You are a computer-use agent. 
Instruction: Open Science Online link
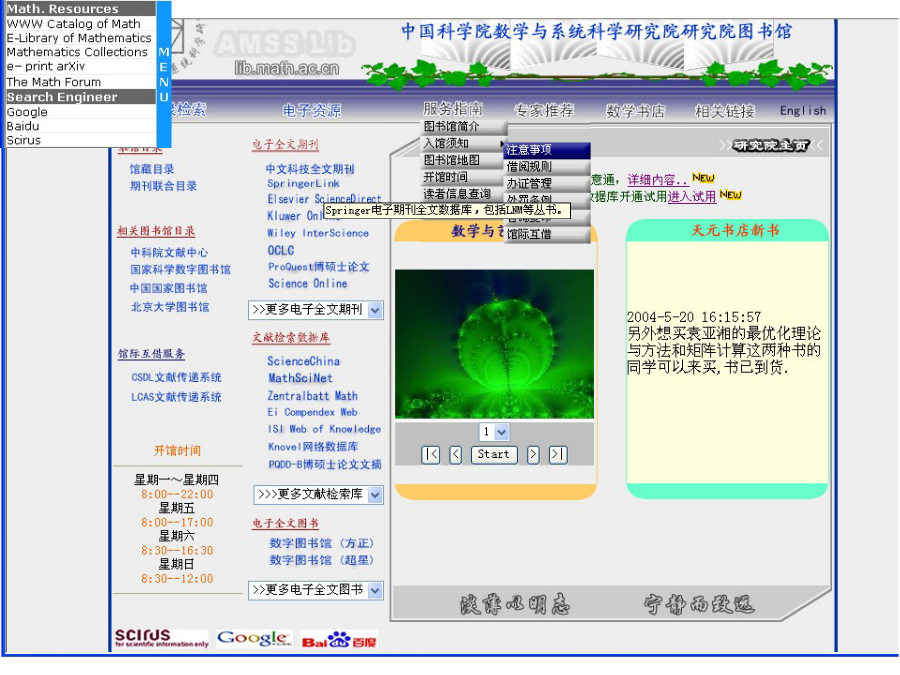point(308,284)
